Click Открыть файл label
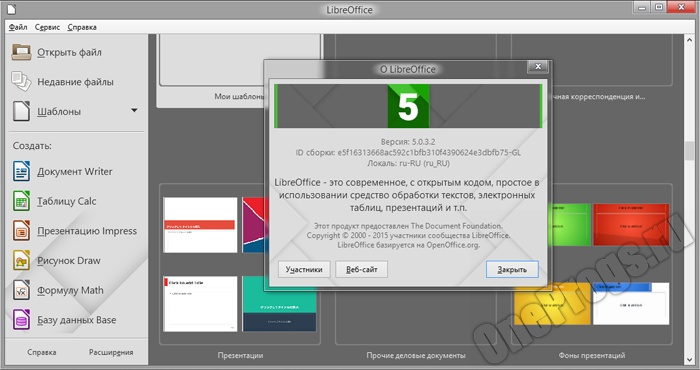The height and width of the screenshot is (370, 700). click(x=69, y=53)
